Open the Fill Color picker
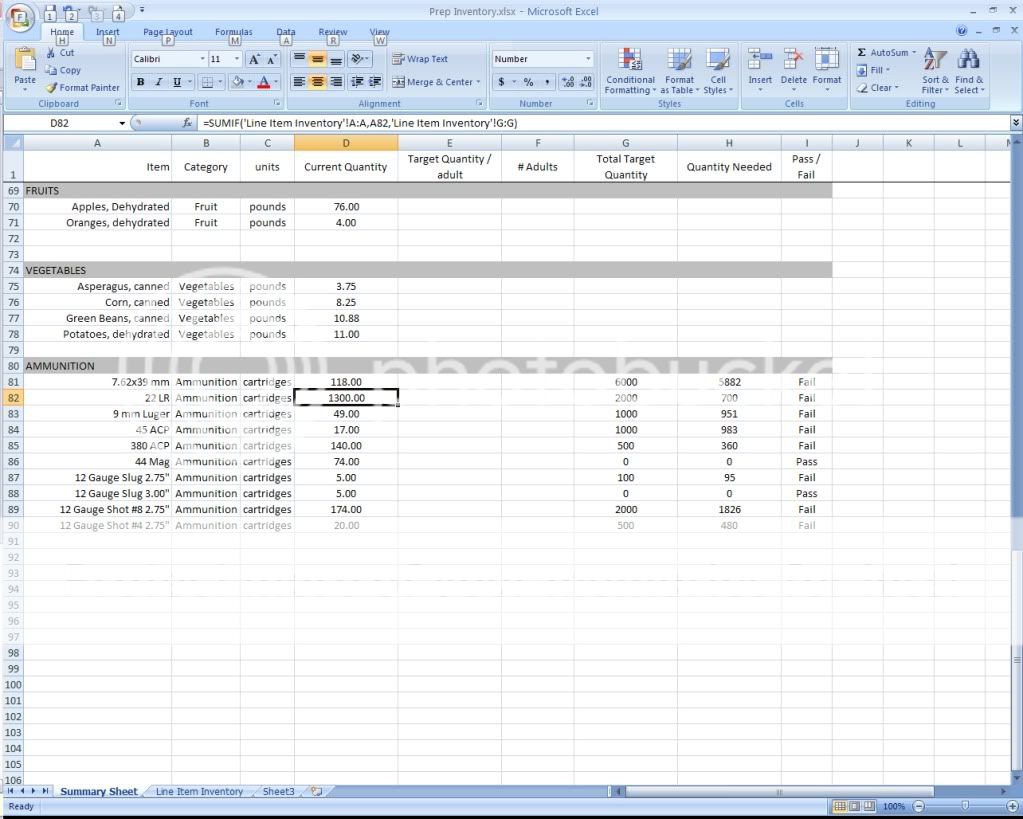This screenshot has width=1023, height=819. pos(241,82)
